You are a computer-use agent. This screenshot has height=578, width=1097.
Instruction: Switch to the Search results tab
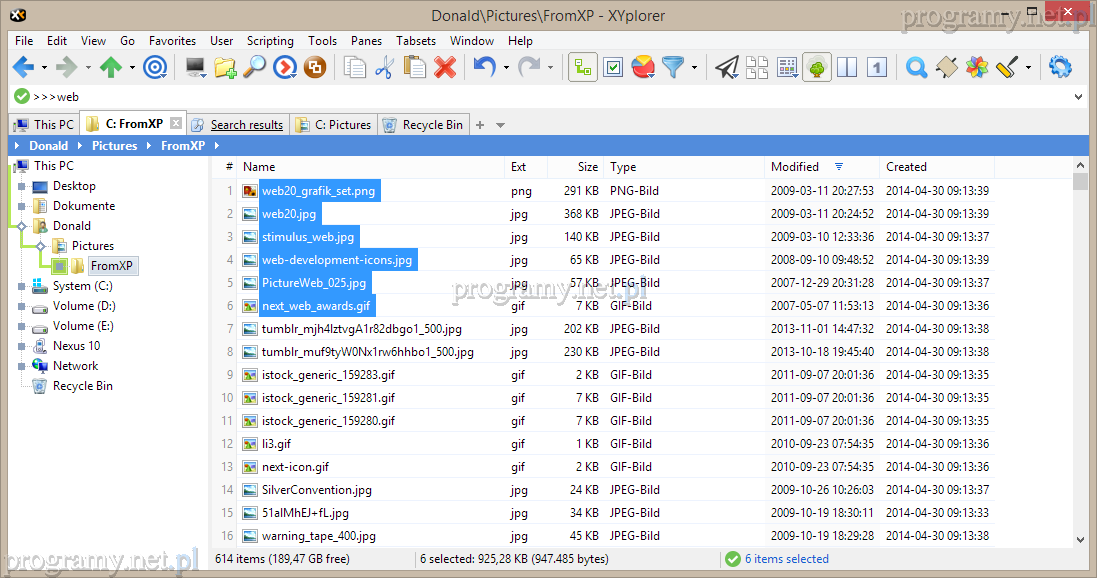tap(246, 125)
